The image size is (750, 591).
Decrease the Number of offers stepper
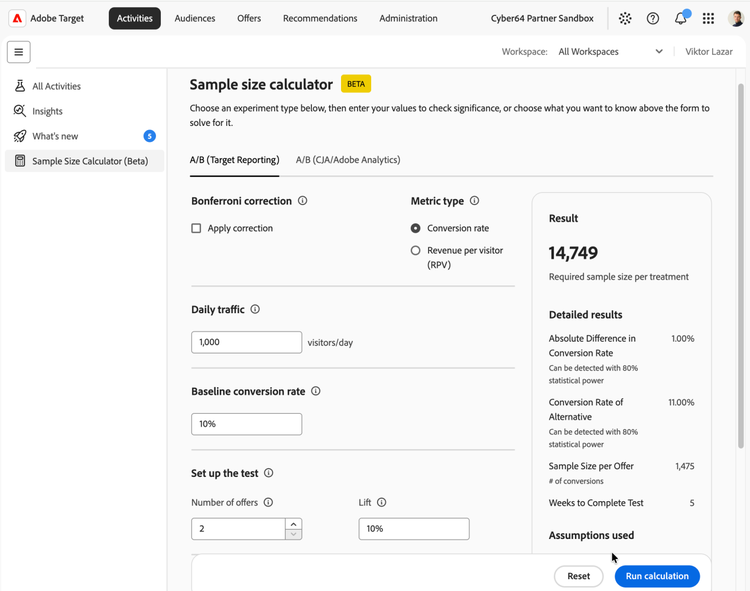[x=294, y=534]
